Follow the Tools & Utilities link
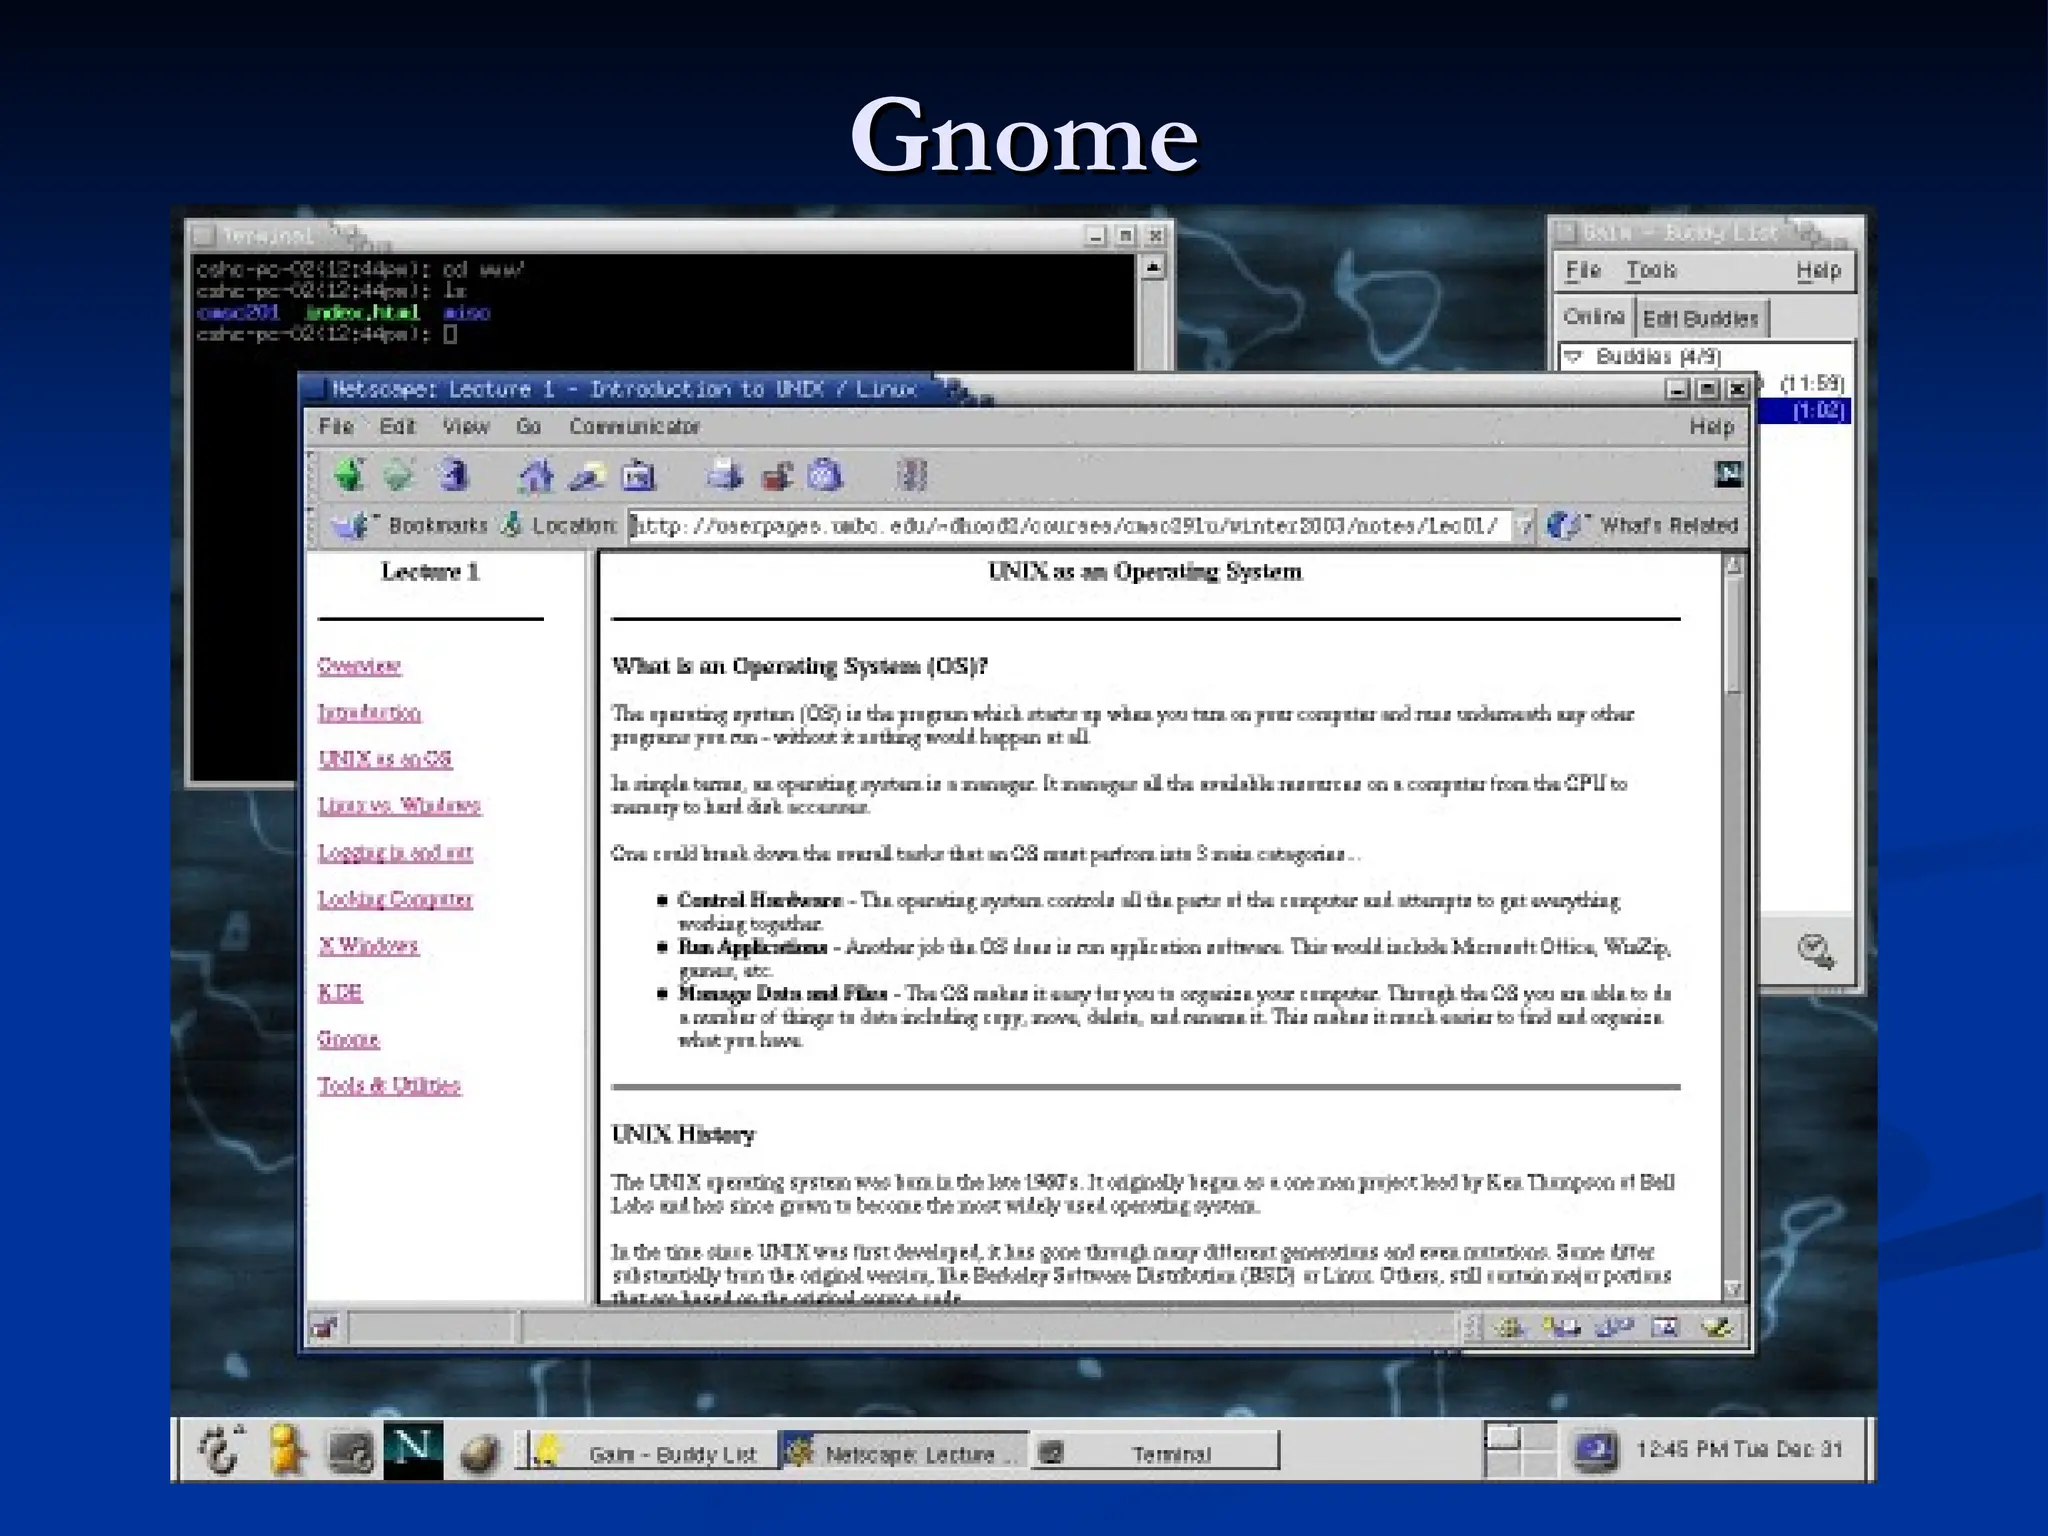This screenshot has width=2048, height=1536. pos(389,1086)
